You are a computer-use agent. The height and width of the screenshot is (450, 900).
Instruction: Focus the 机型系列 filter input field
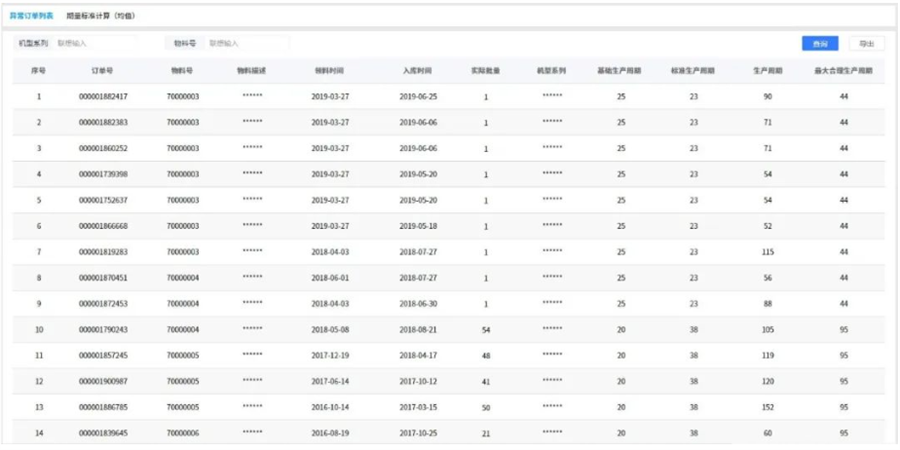pos(95,44)
